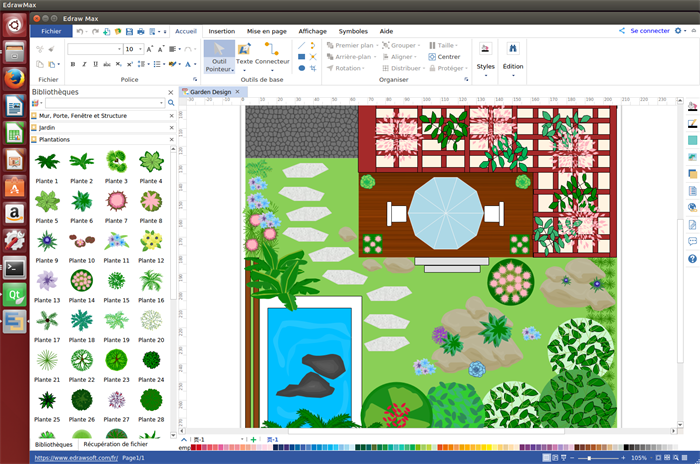Click the Se connecter link

coord(649,31)
